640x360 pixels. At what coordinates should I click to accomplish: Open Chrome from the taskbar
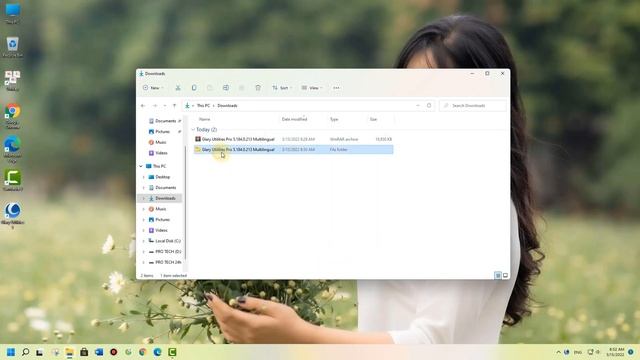coord(143,352)
